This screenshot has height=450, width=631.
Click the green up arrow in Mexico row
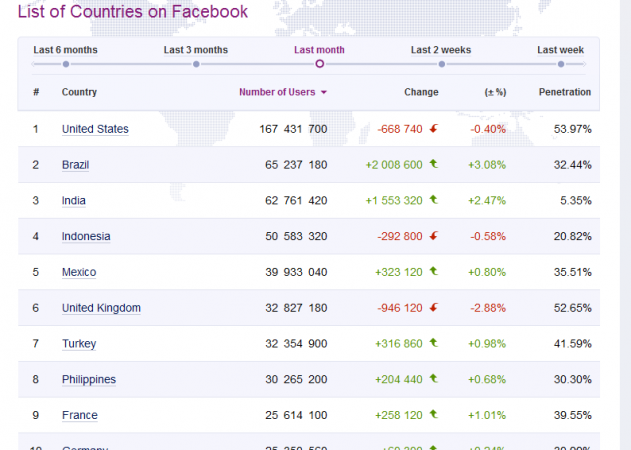coord(434,272)
